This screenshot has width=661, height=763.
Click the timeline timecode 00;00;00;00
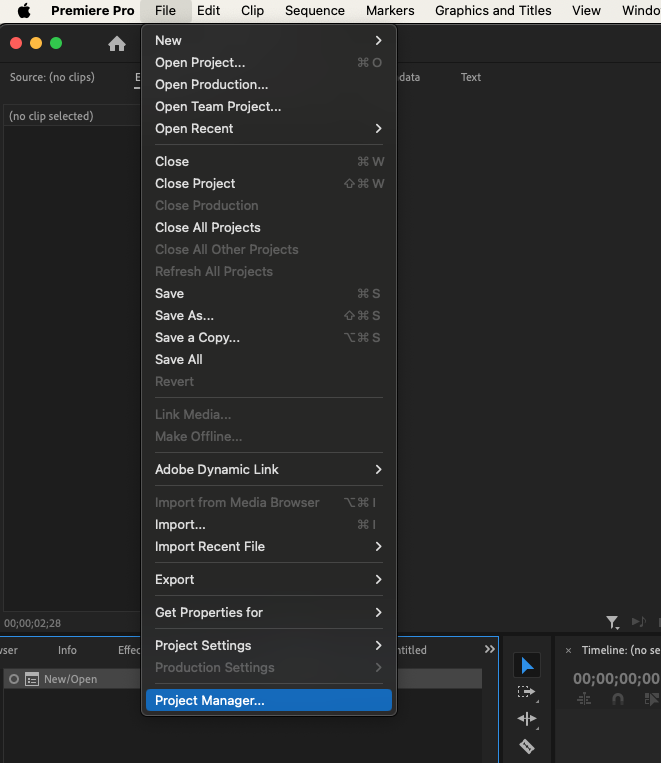click(616, 678)
